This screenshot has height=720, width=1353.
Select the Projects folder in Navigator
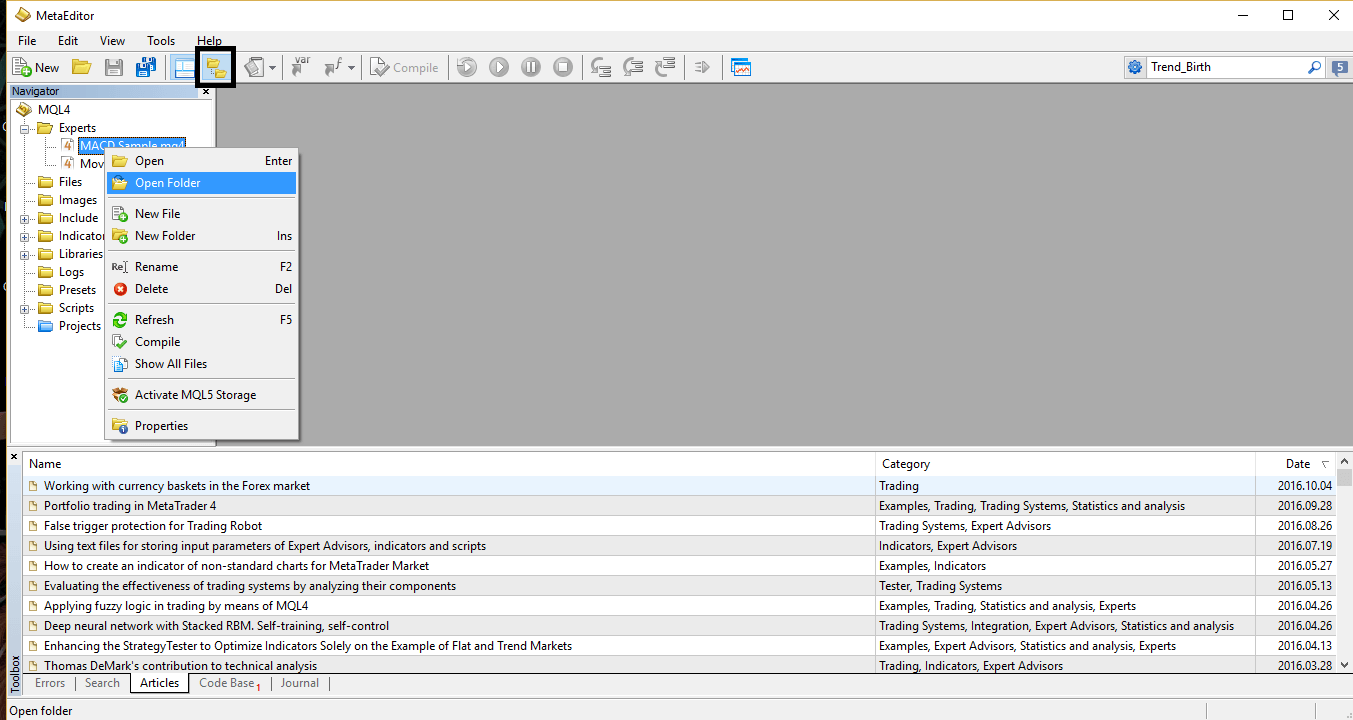(x=80, y=326)
